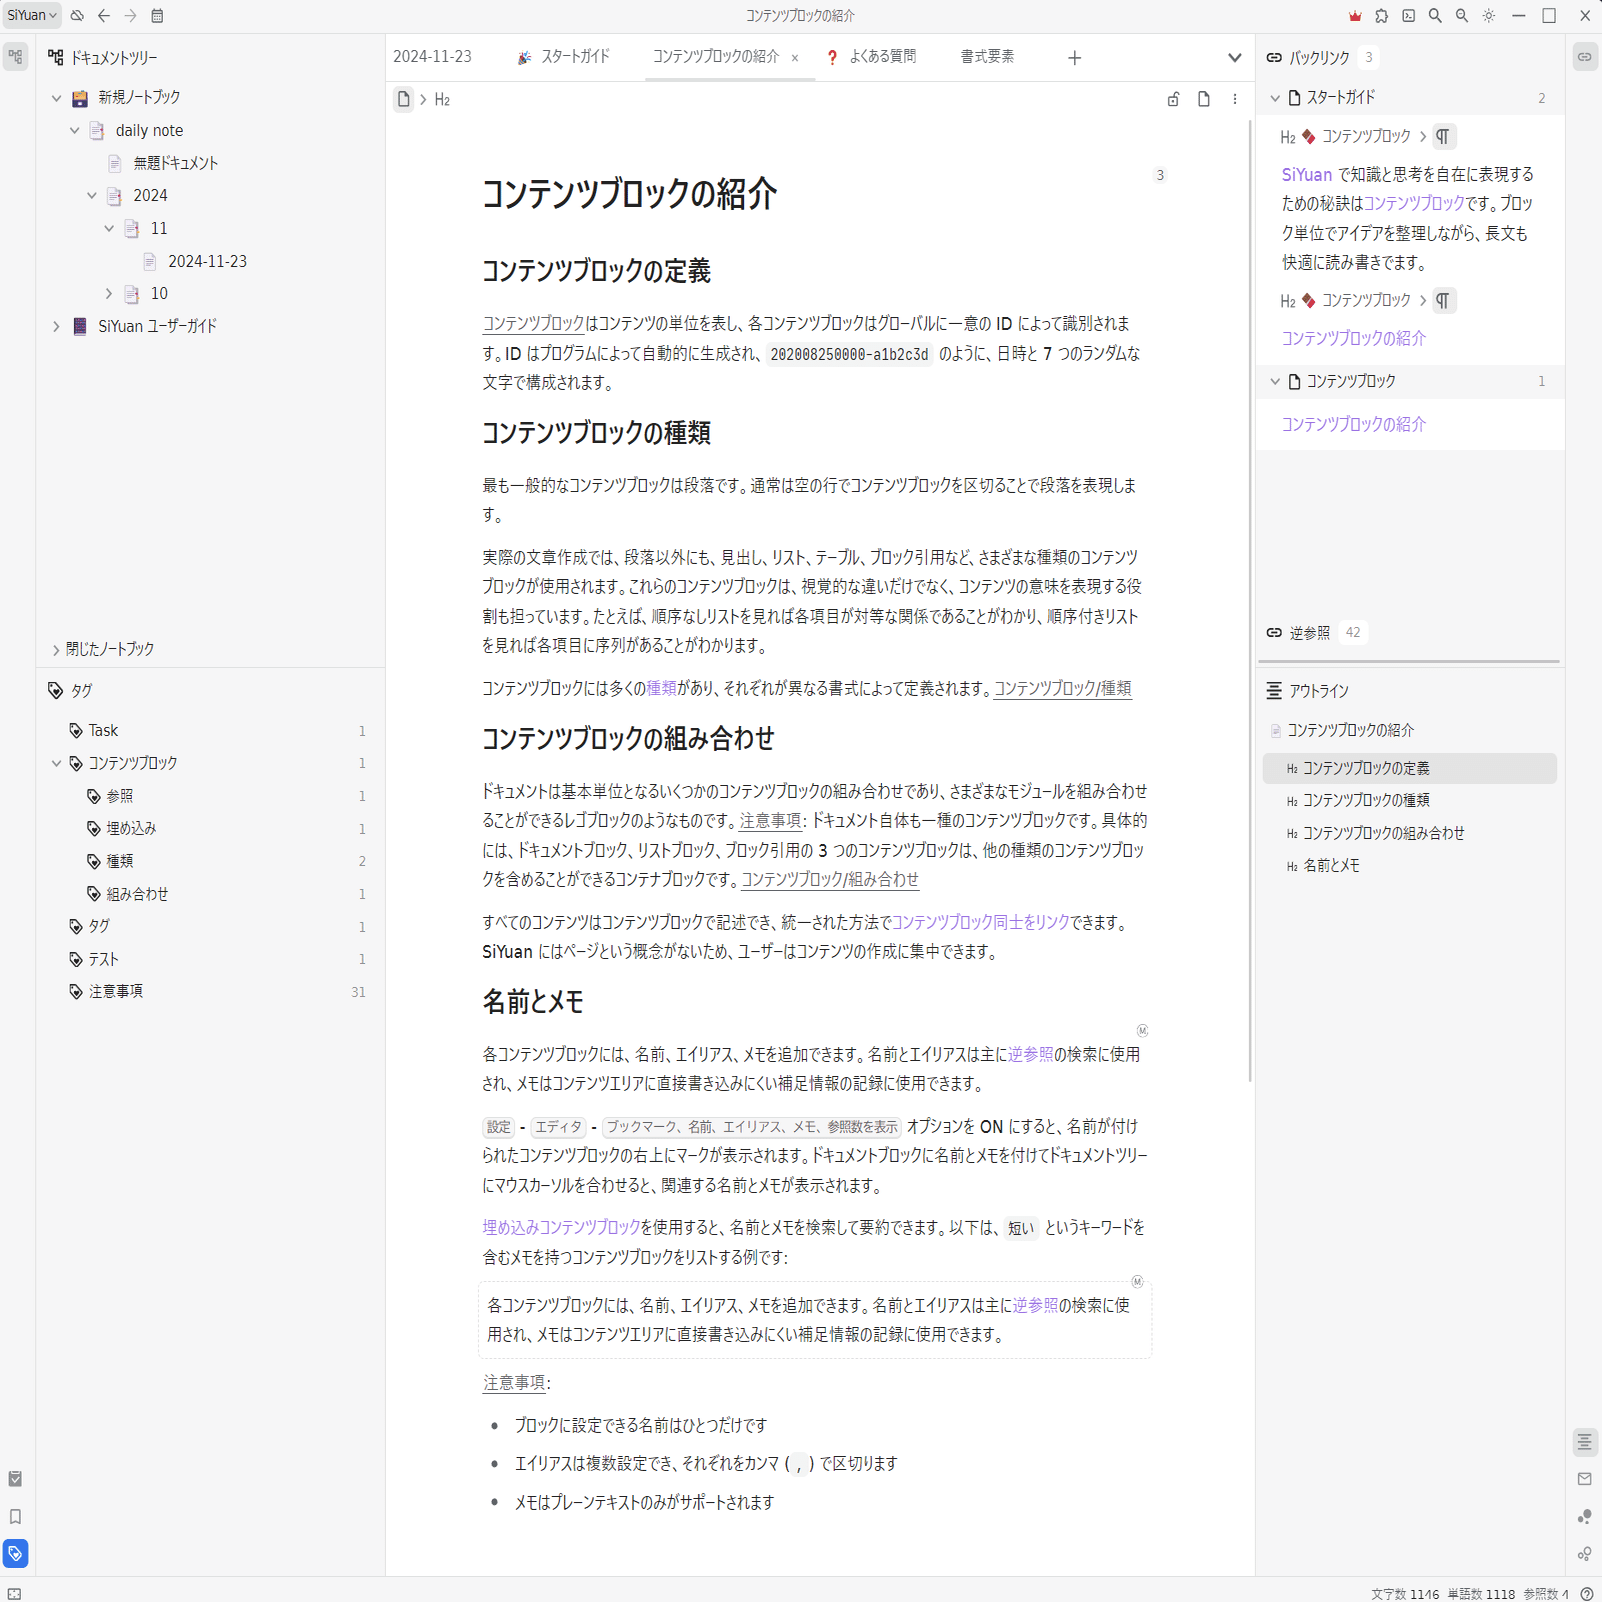
Task: Expand the 10 tree node
Action: (x=109, y=294)
